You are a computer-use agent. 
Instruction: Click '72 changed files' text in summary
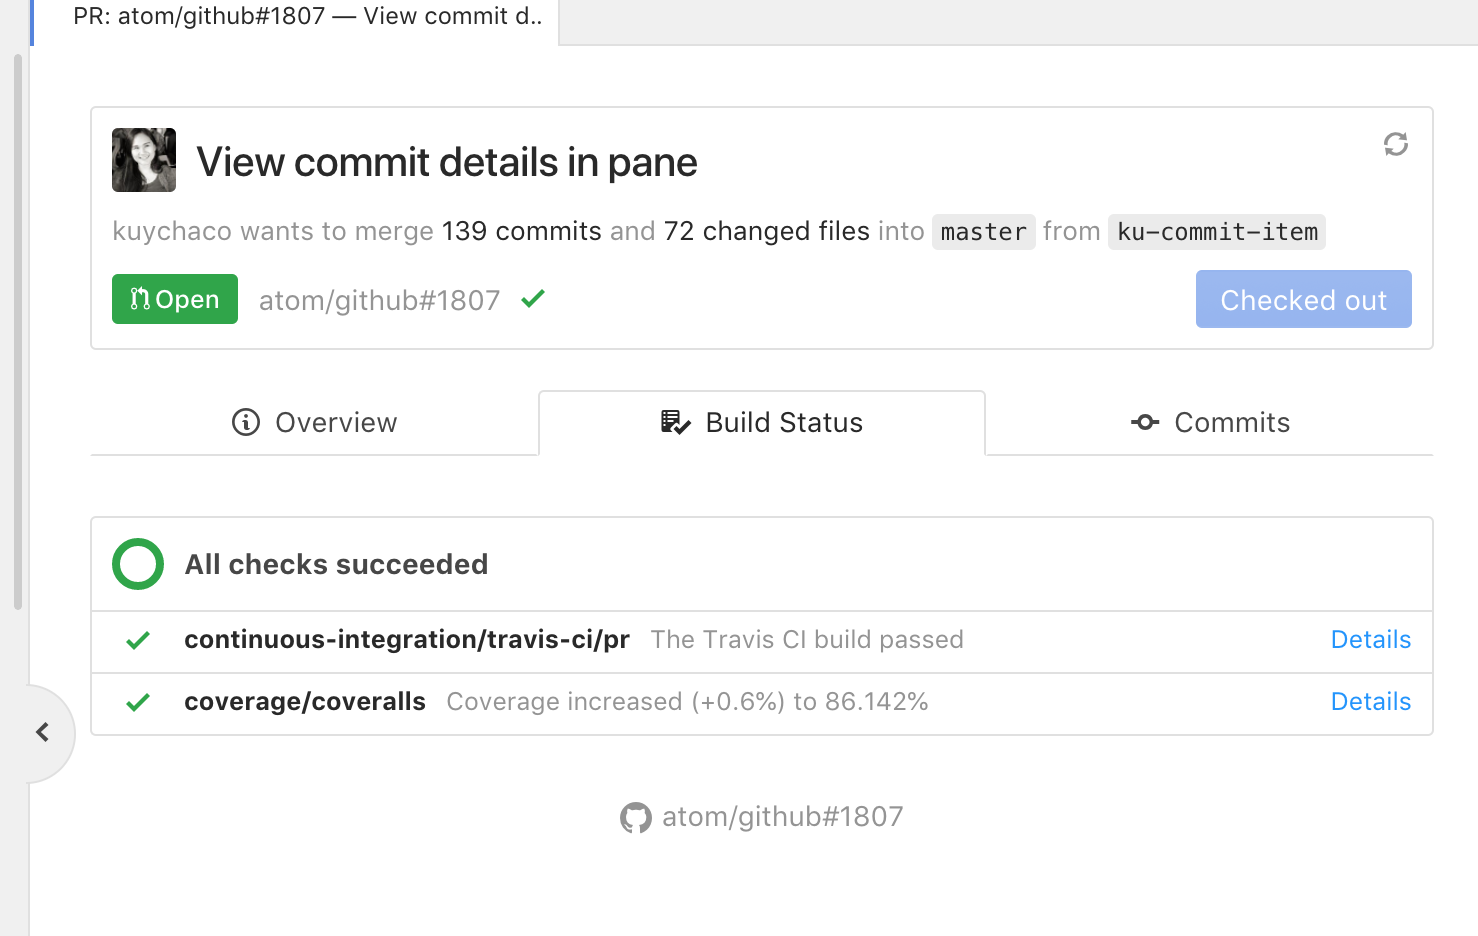click(x=766, y=231)
